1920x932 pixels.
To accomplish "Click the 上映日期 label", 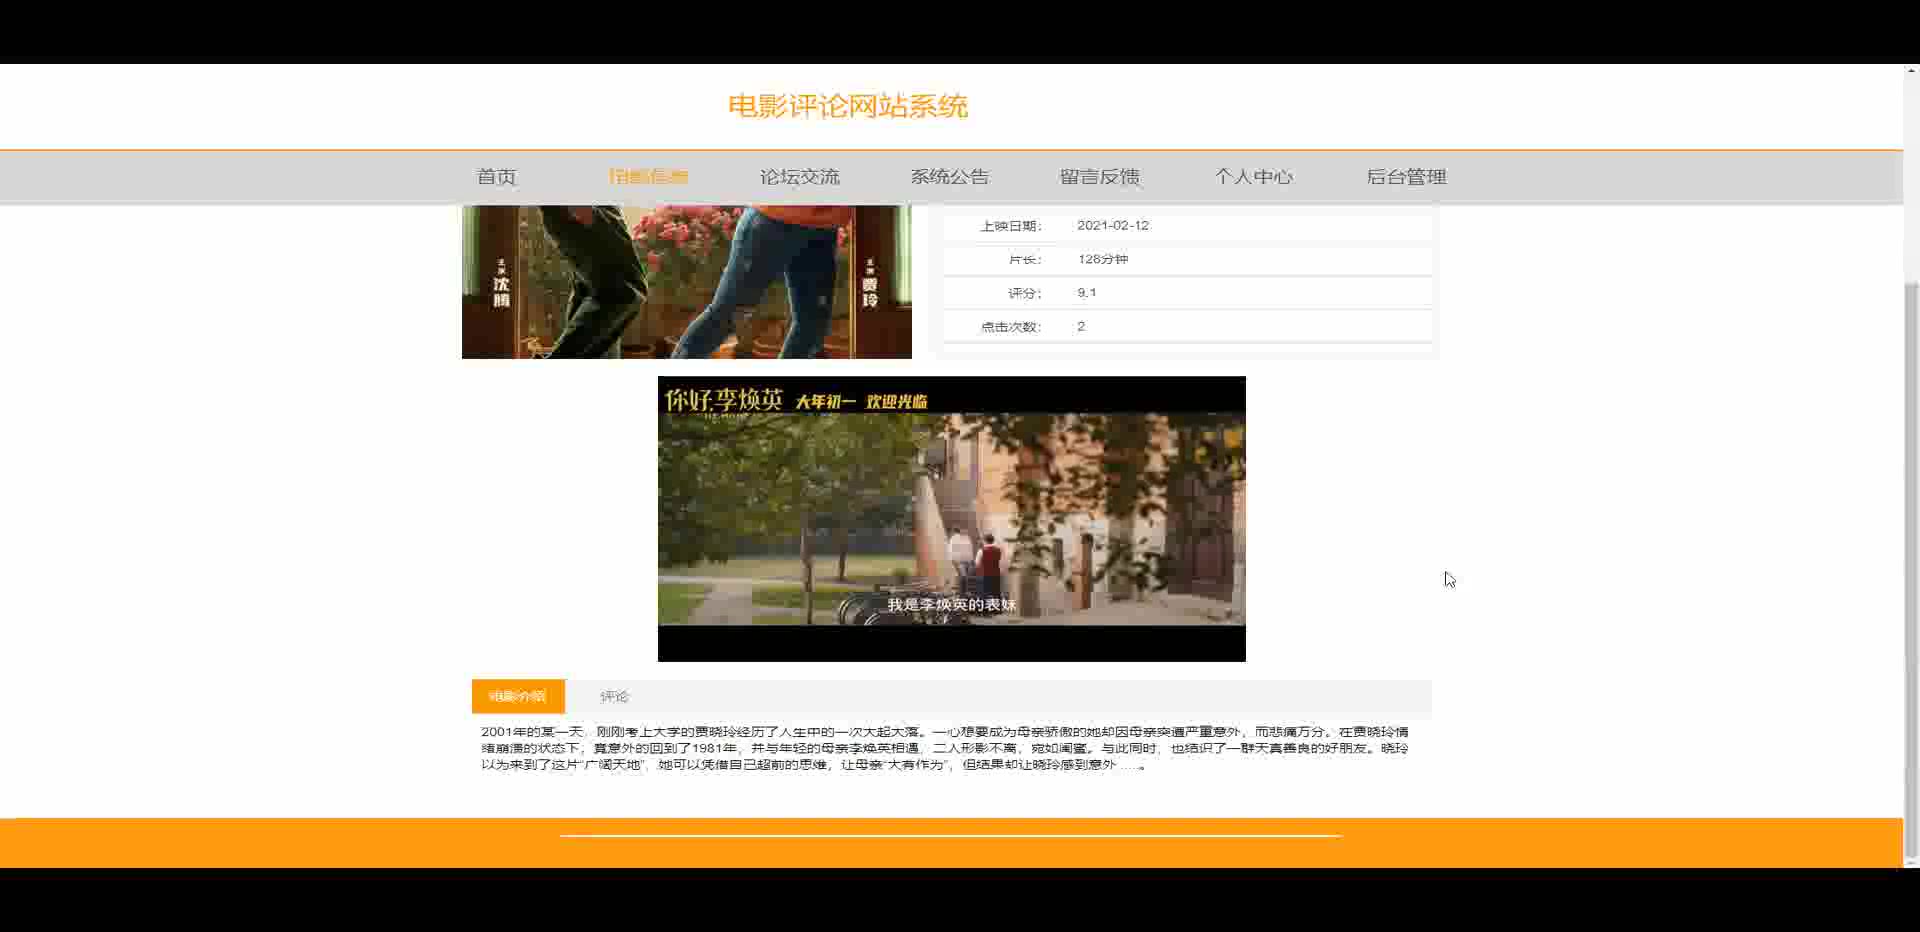I will [1010, 226].
